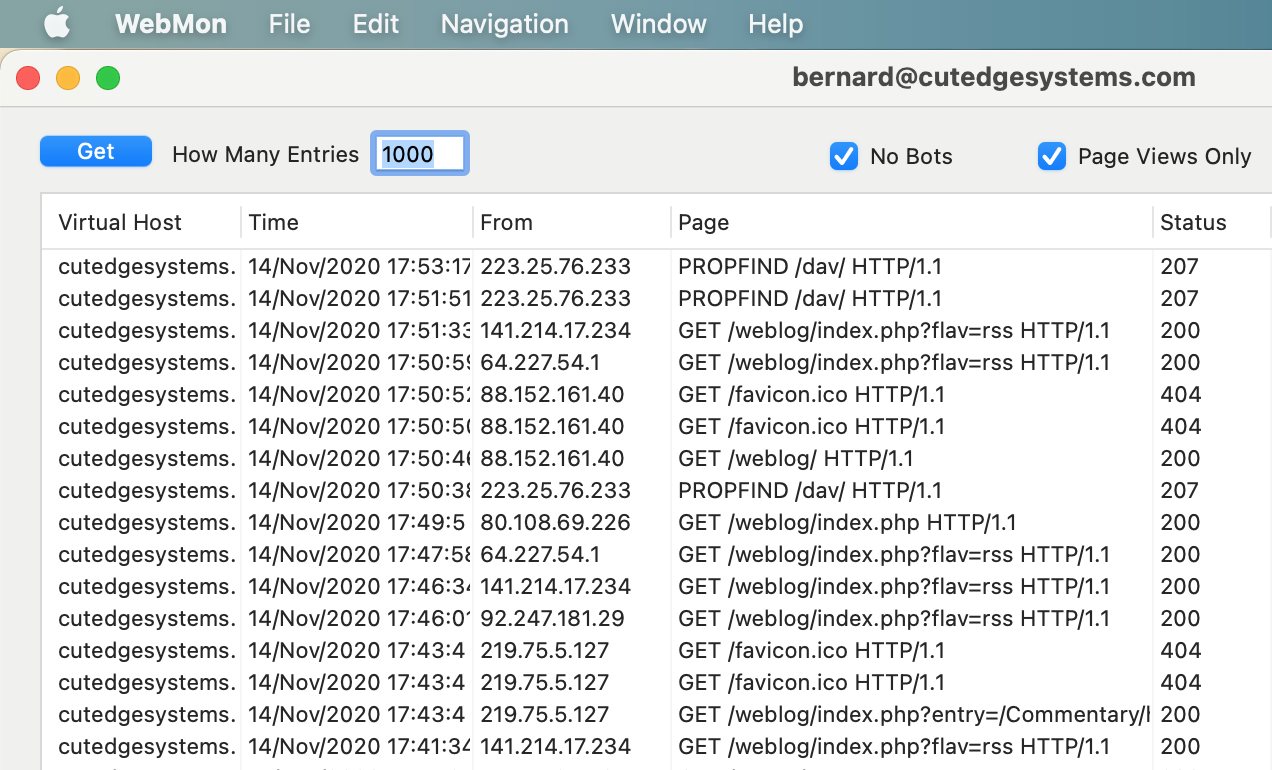This screenshot has height=770, width=1272.
Task: Open the WebMon application menu
Action: pyautogui.click(x=171, y=24)
